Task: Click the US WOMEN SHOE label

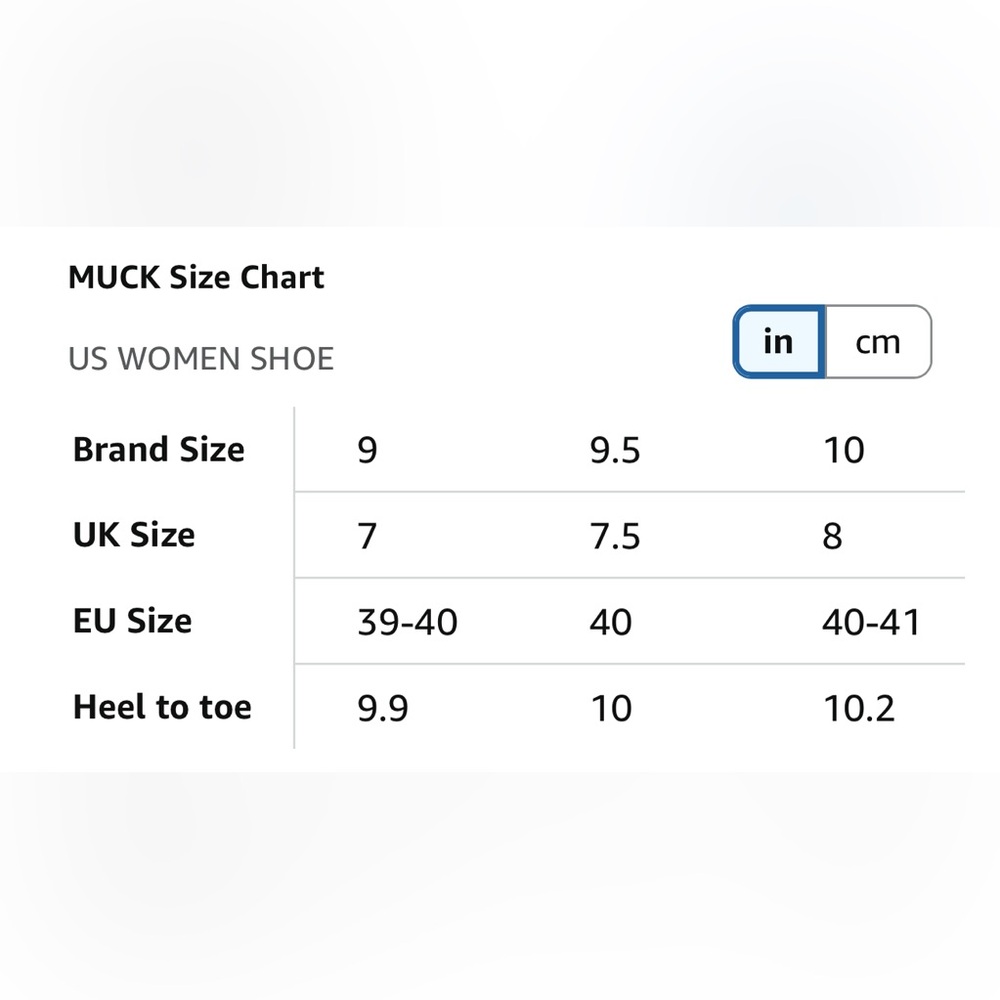Action: click(x=201, y=358)
